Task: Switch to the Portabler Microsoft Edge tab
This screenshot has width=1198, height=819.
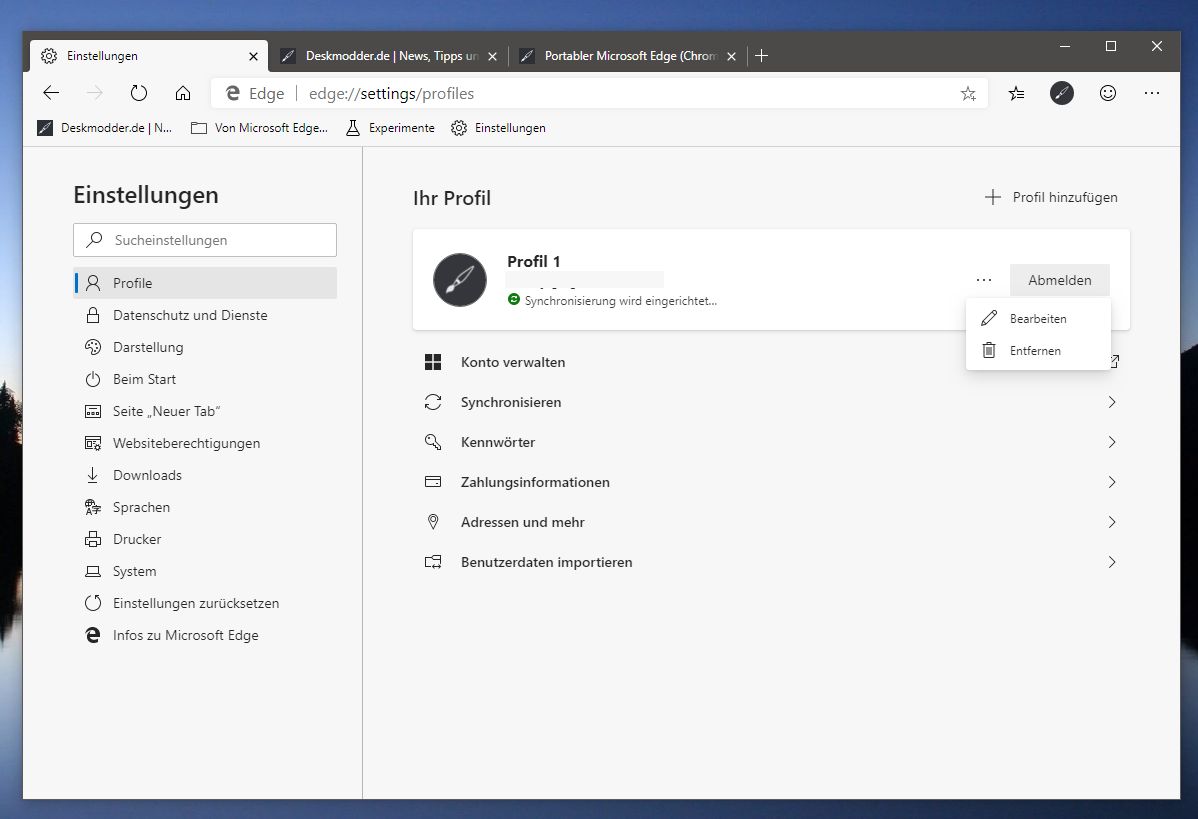Action: pos(628,56)
